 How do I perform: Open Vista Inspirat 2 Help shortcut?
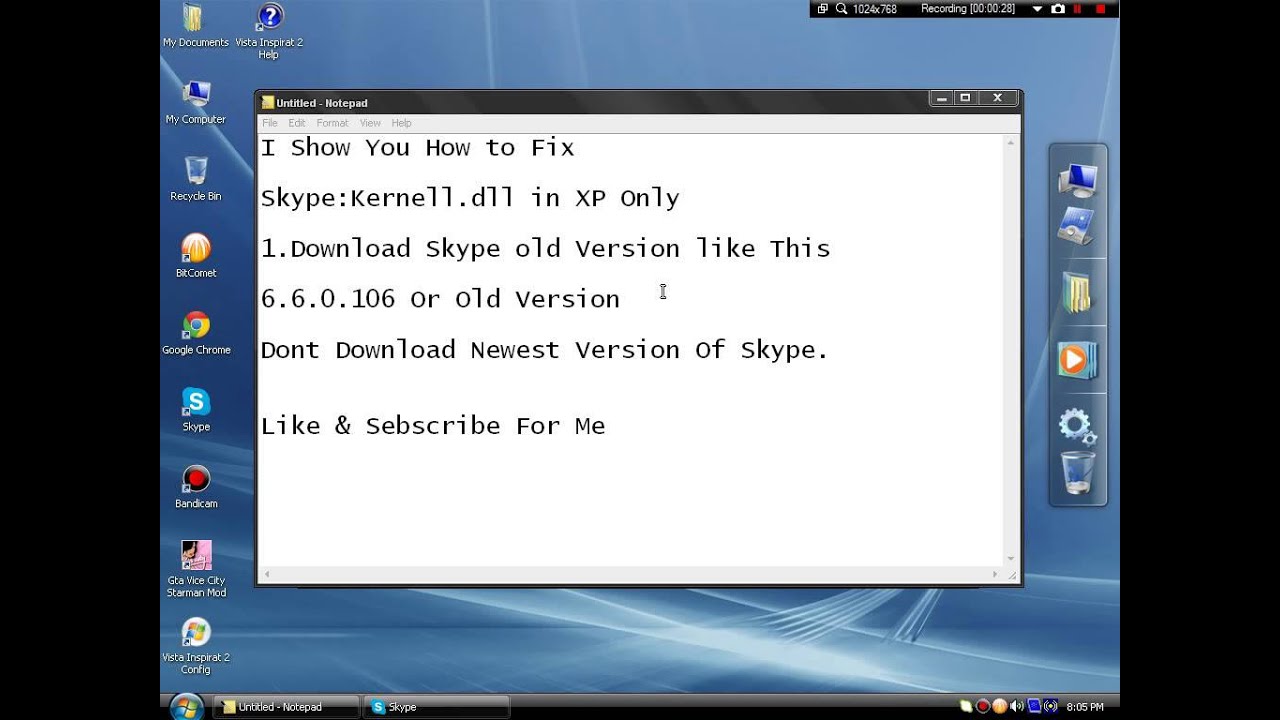tap(269, 31)
